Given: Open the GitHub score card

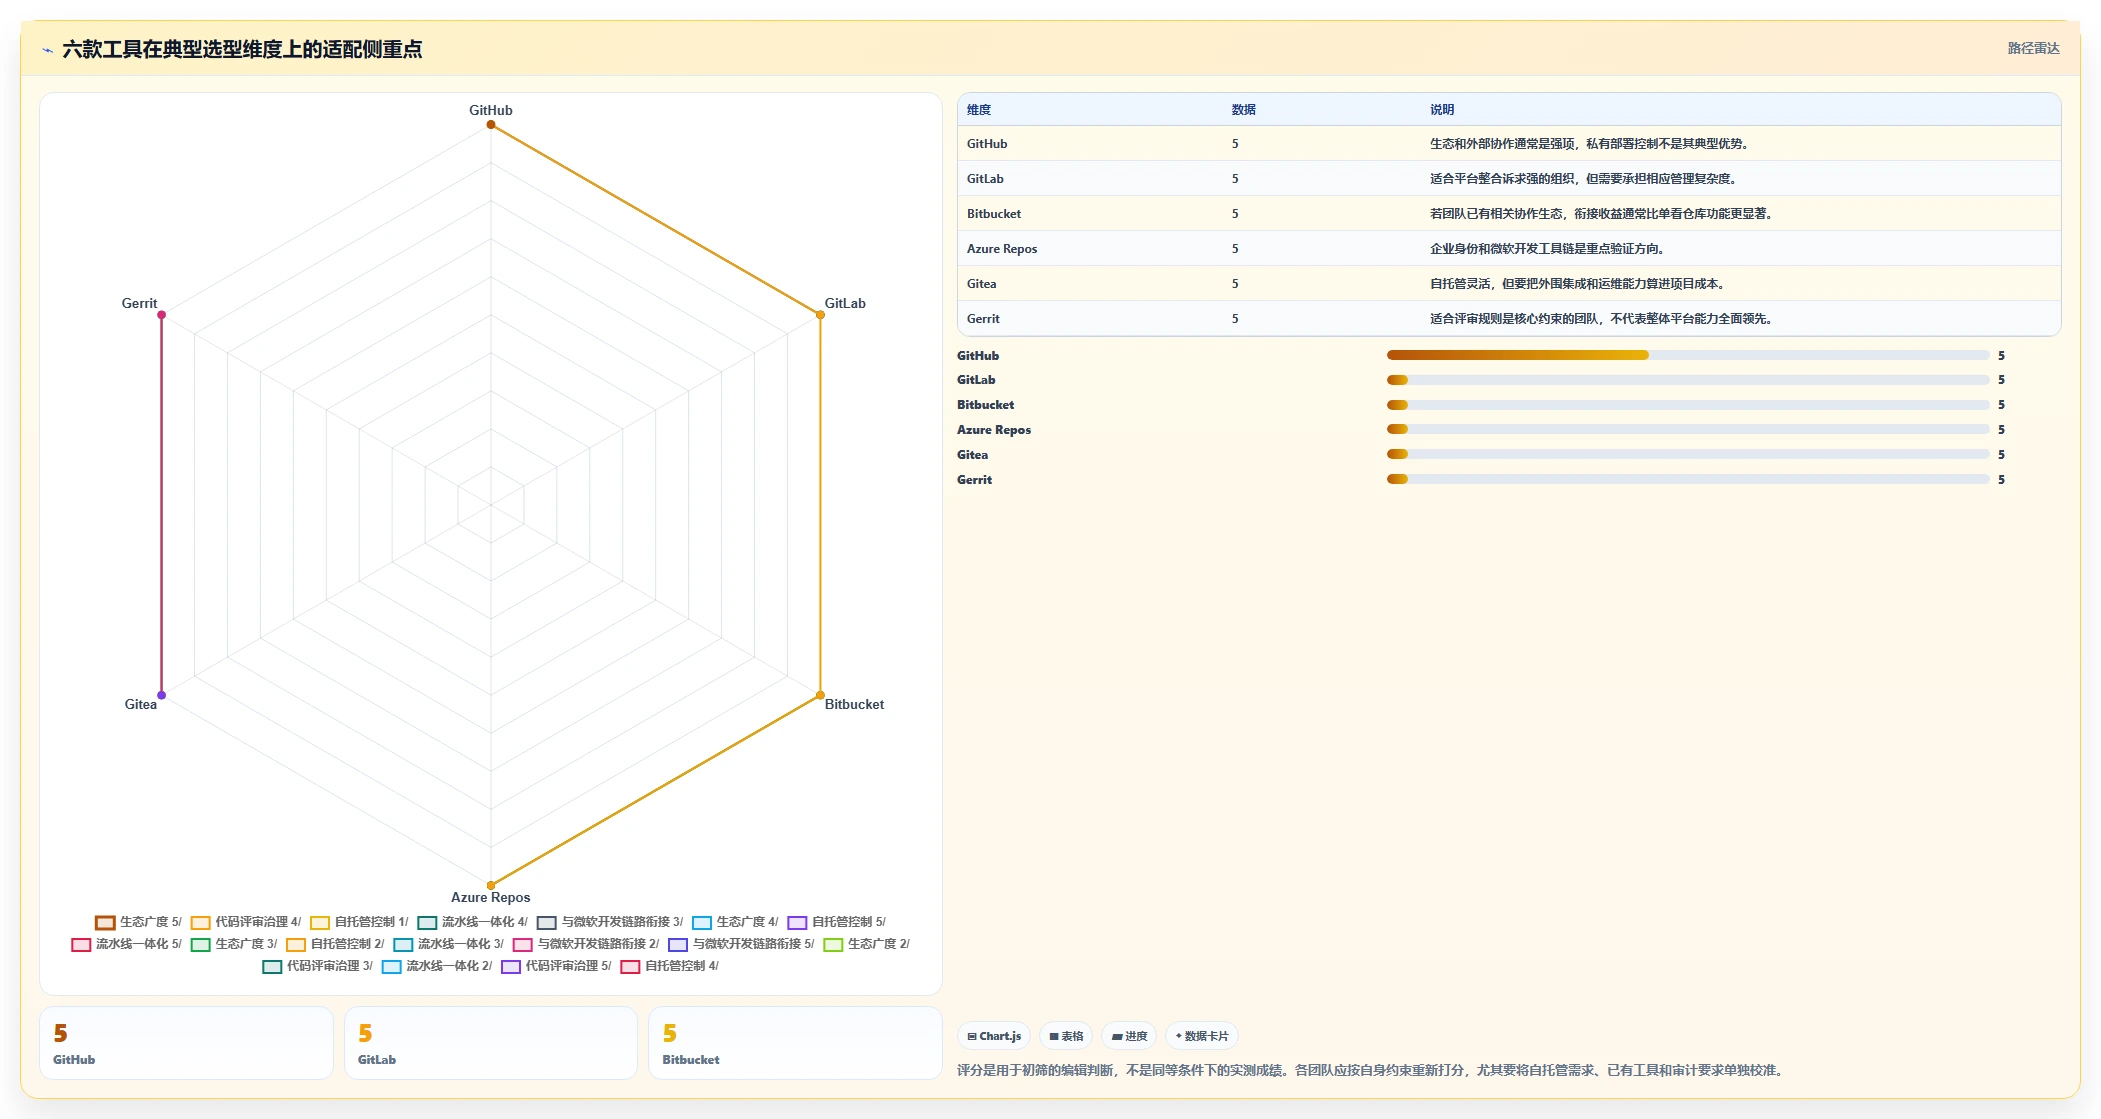Looking at the screenshot, I should pyautogui.click(x=186, y=1043).
